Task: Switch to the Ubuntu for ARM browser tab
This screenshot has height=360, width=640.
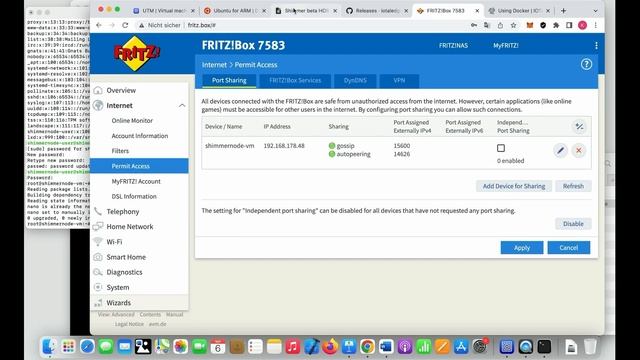Action: pos(235,11)
